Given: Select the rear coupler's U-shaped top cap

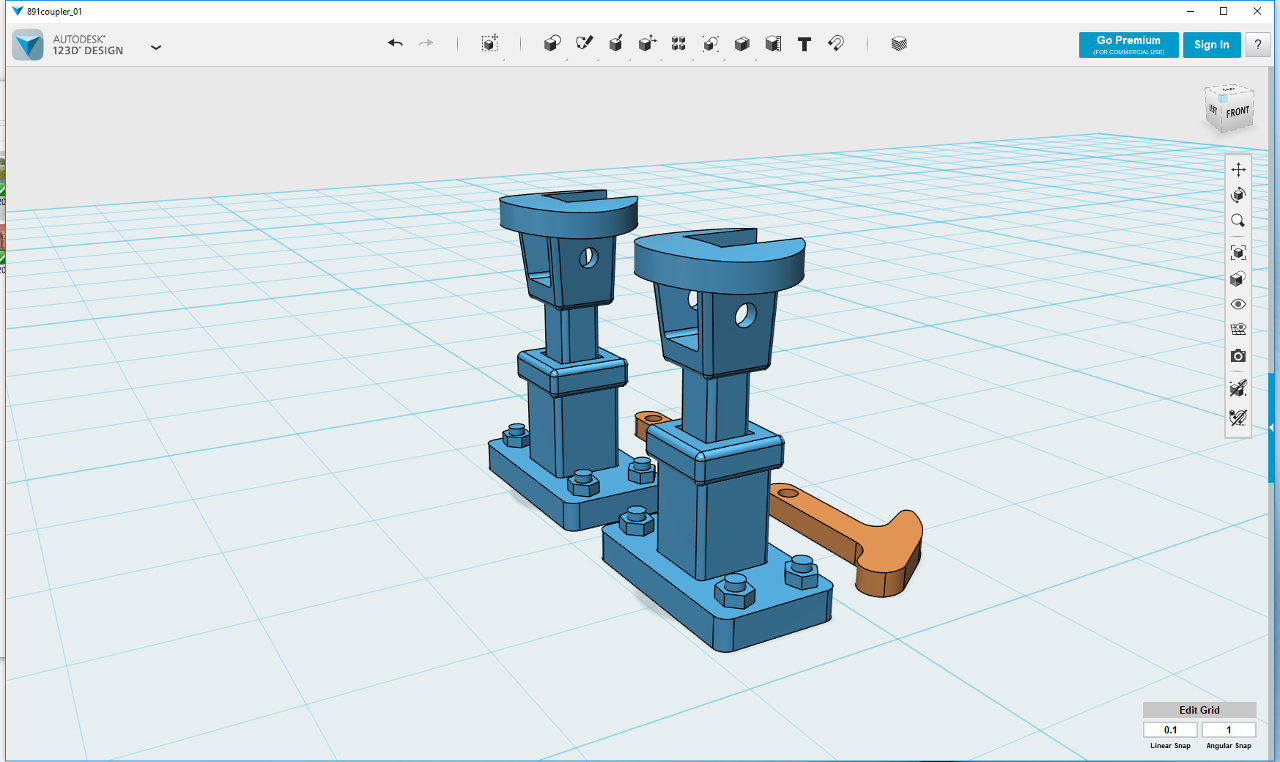Looking at the screenshot, I should click(x=568, y=212).
